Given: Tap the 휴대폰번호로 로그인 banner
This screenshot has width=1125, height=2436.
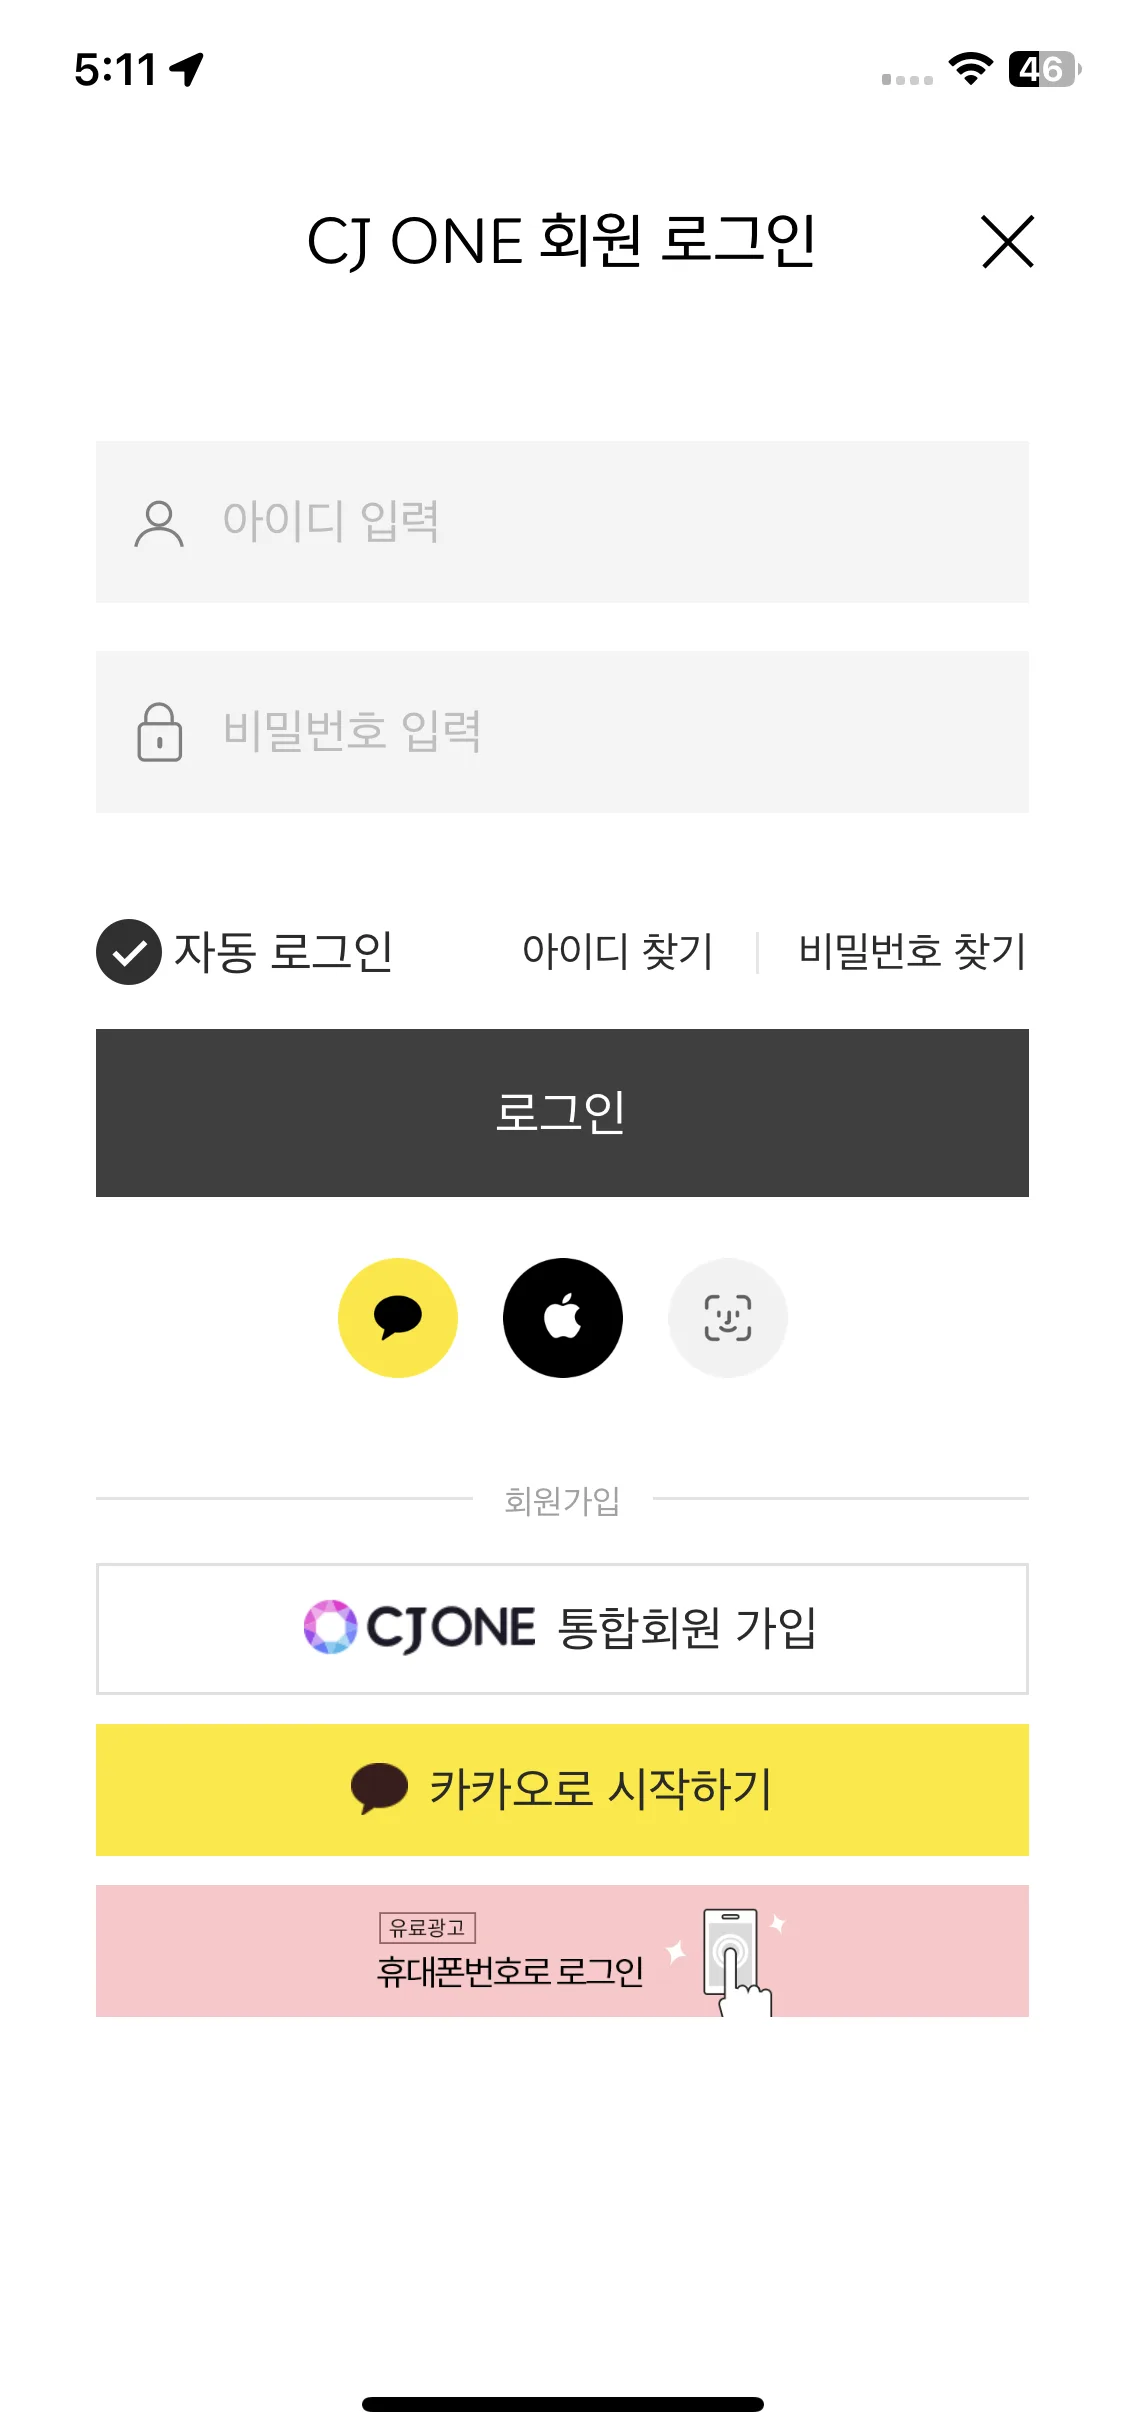Looking at the screenshot, I should (x=562, y=1951).
